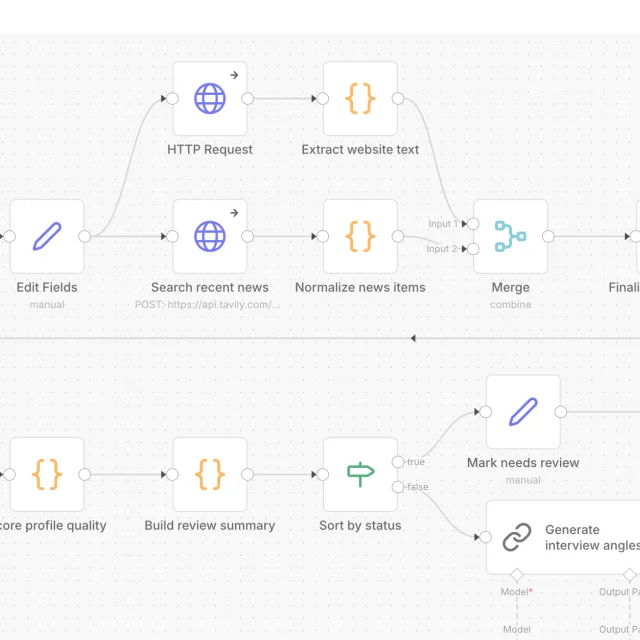Select the Mark needs review pencil node
Screen dimensions: 640x640
[x=523, y=412]
